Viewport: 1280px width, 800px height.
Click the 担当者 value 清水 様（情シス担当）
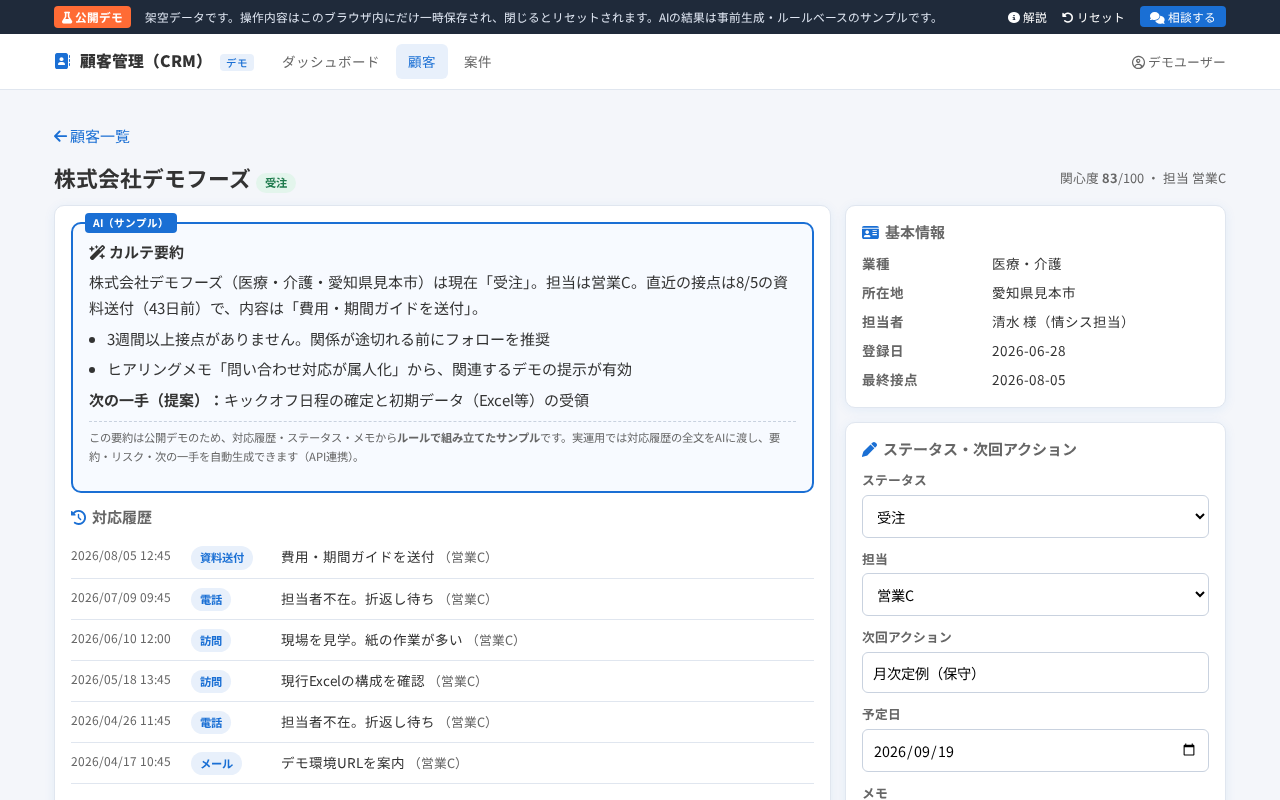pos(1062,322)
